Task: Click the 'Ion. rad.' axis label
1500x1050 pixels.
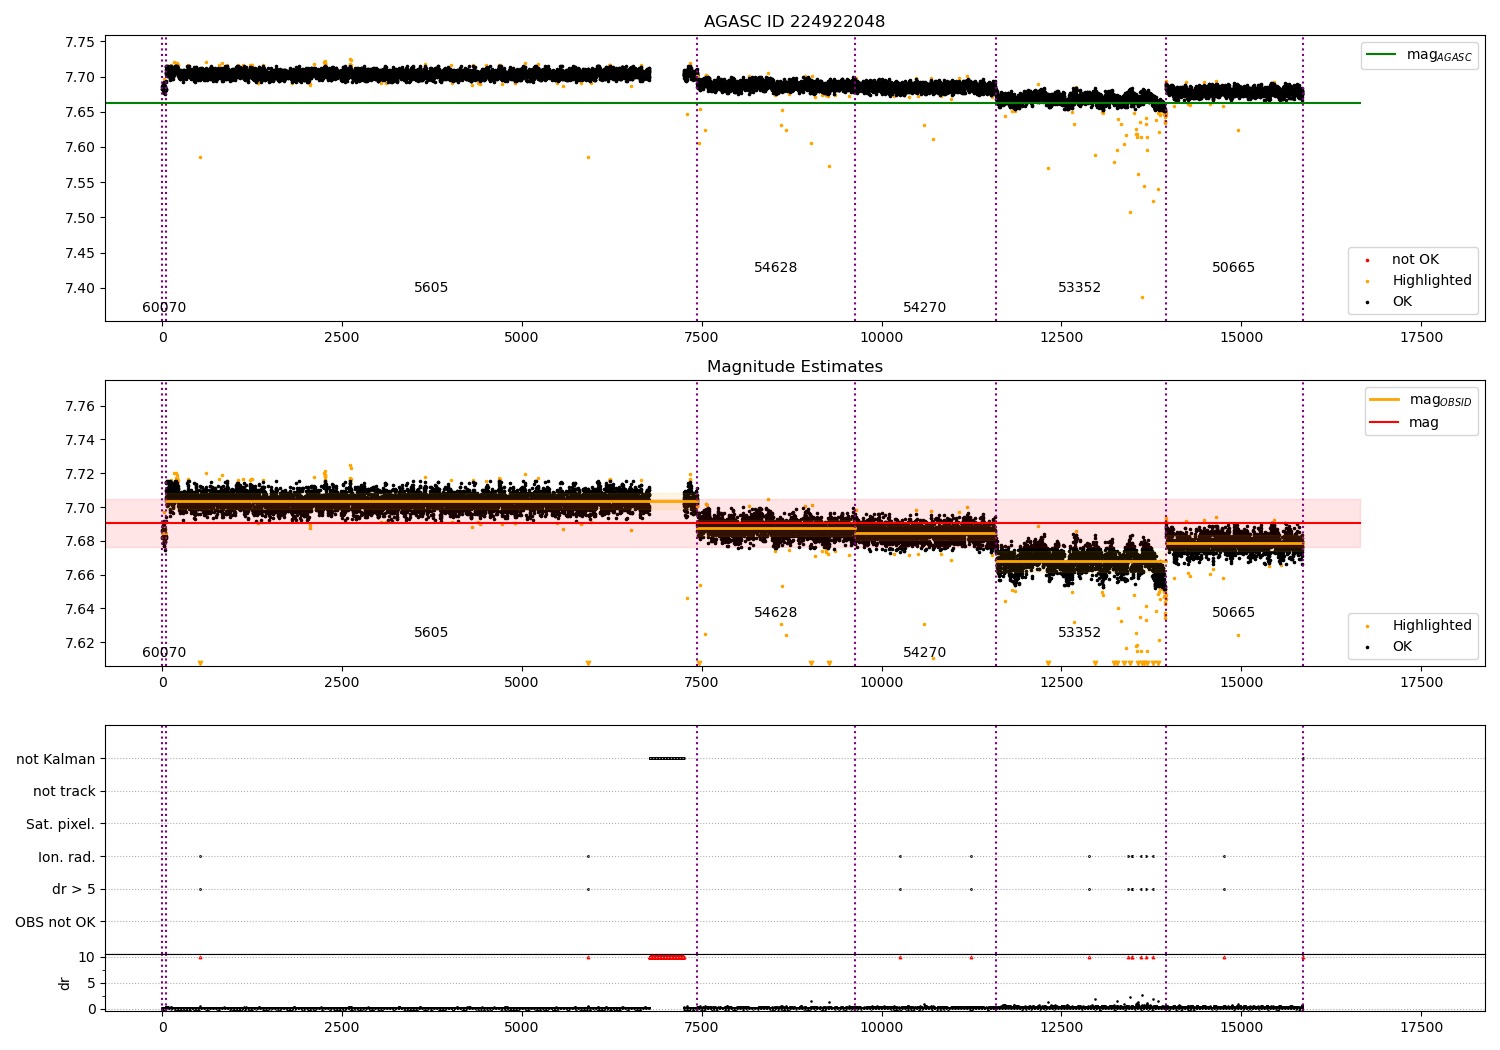Action: click(67, 857)
